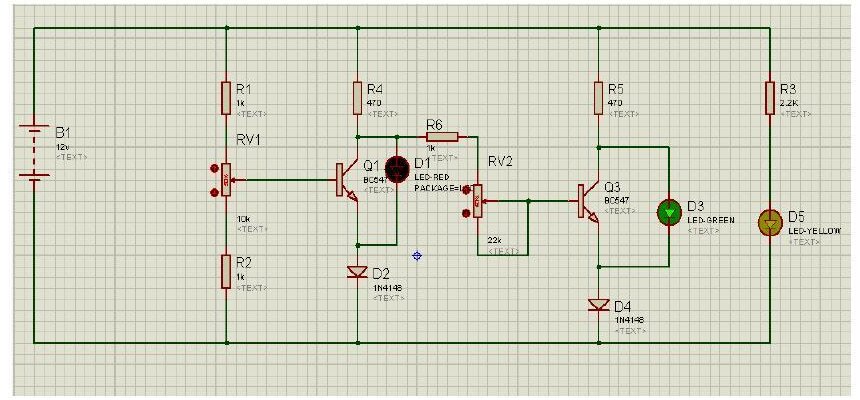Select the D2 diode symbol
Image resolution: width=860 pixels, height=400 pixels.
pos(357,272)
